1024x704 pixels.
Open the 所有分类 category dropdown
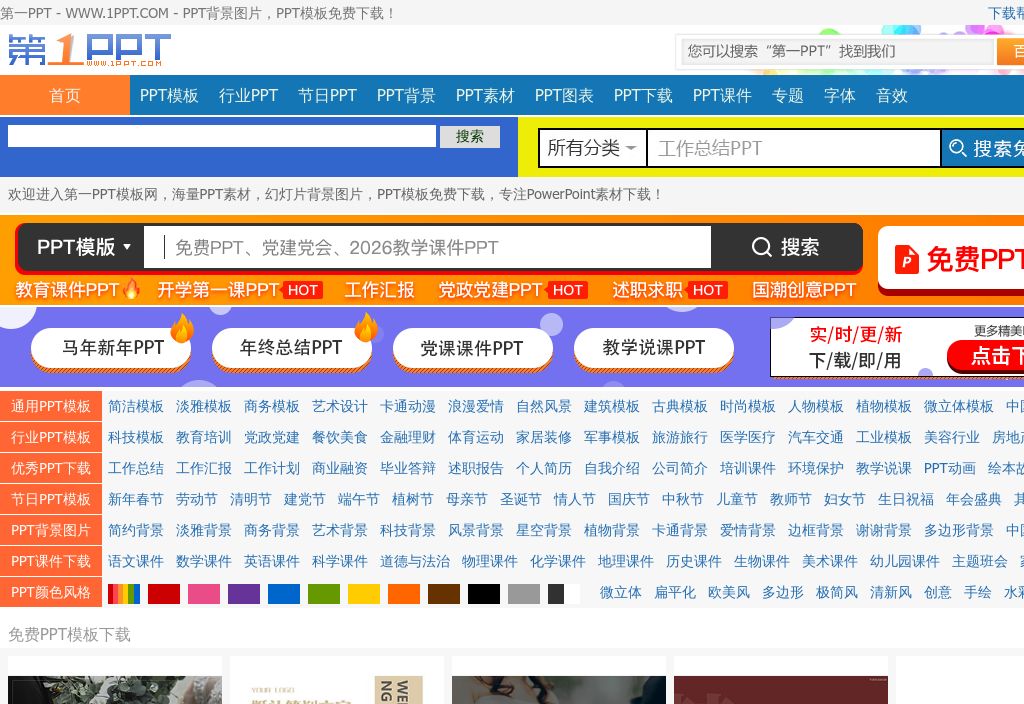click(592, 147)
